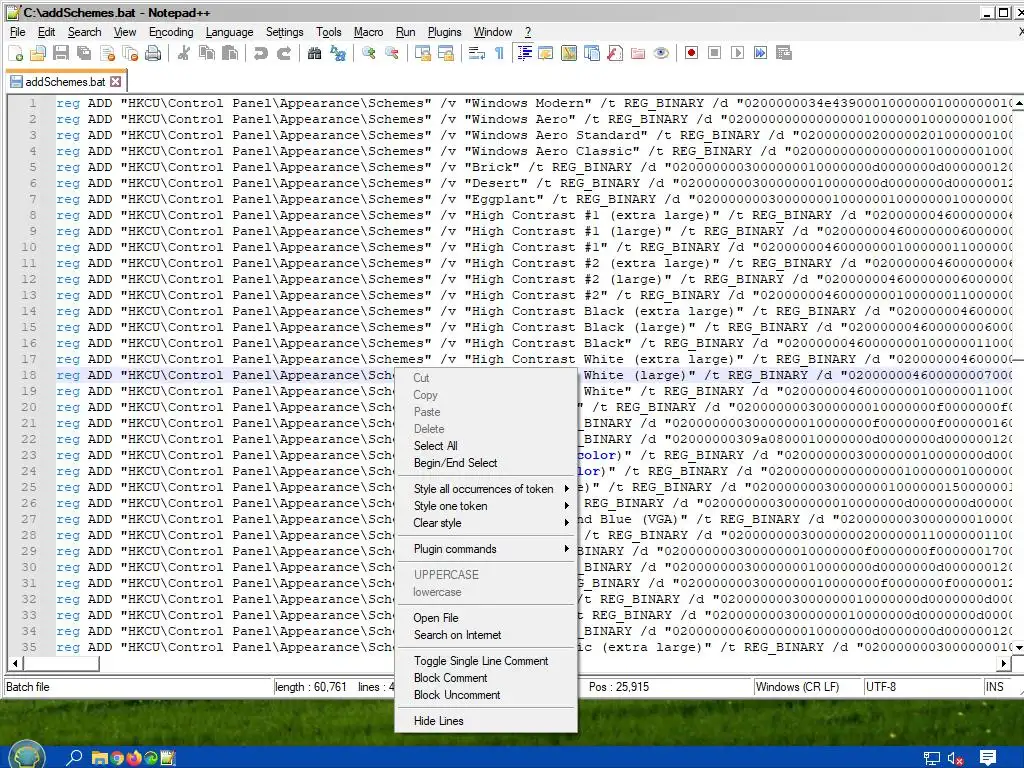The width and height of the screenshot is (1024, 768).
Task: Open the Encoding menu
Action: pos(171,32)
